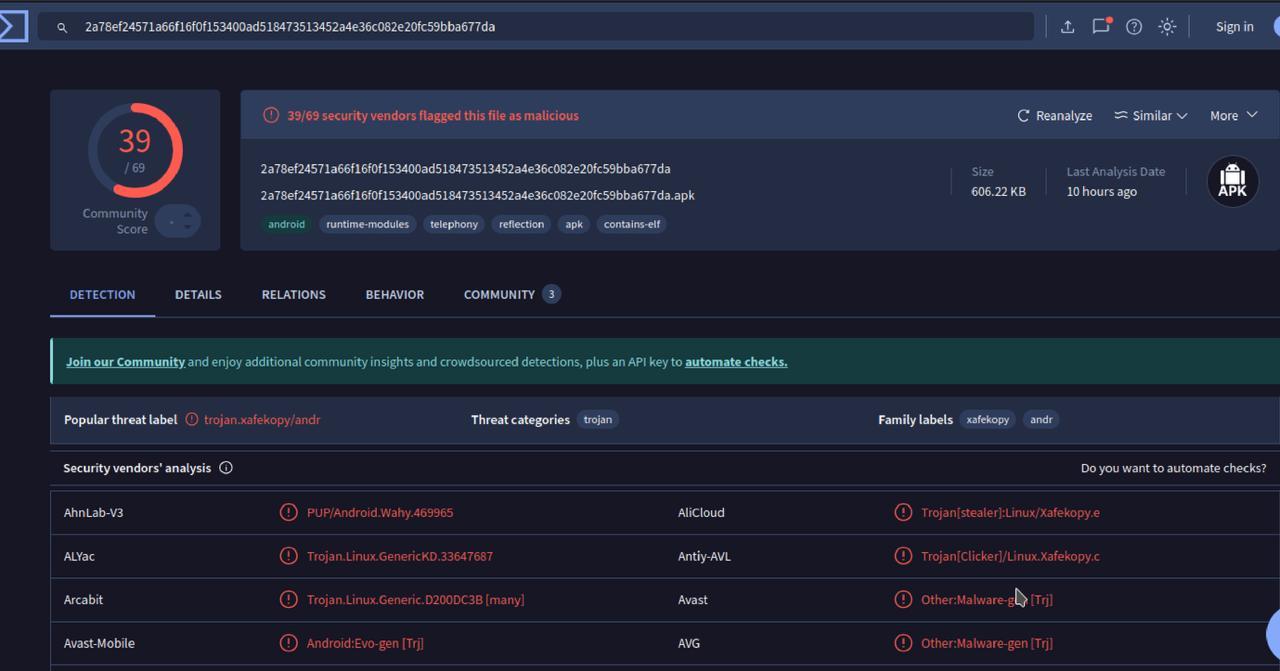Click the Antiy-AVL detection alert icon
1280x671 pixels.
903,556
